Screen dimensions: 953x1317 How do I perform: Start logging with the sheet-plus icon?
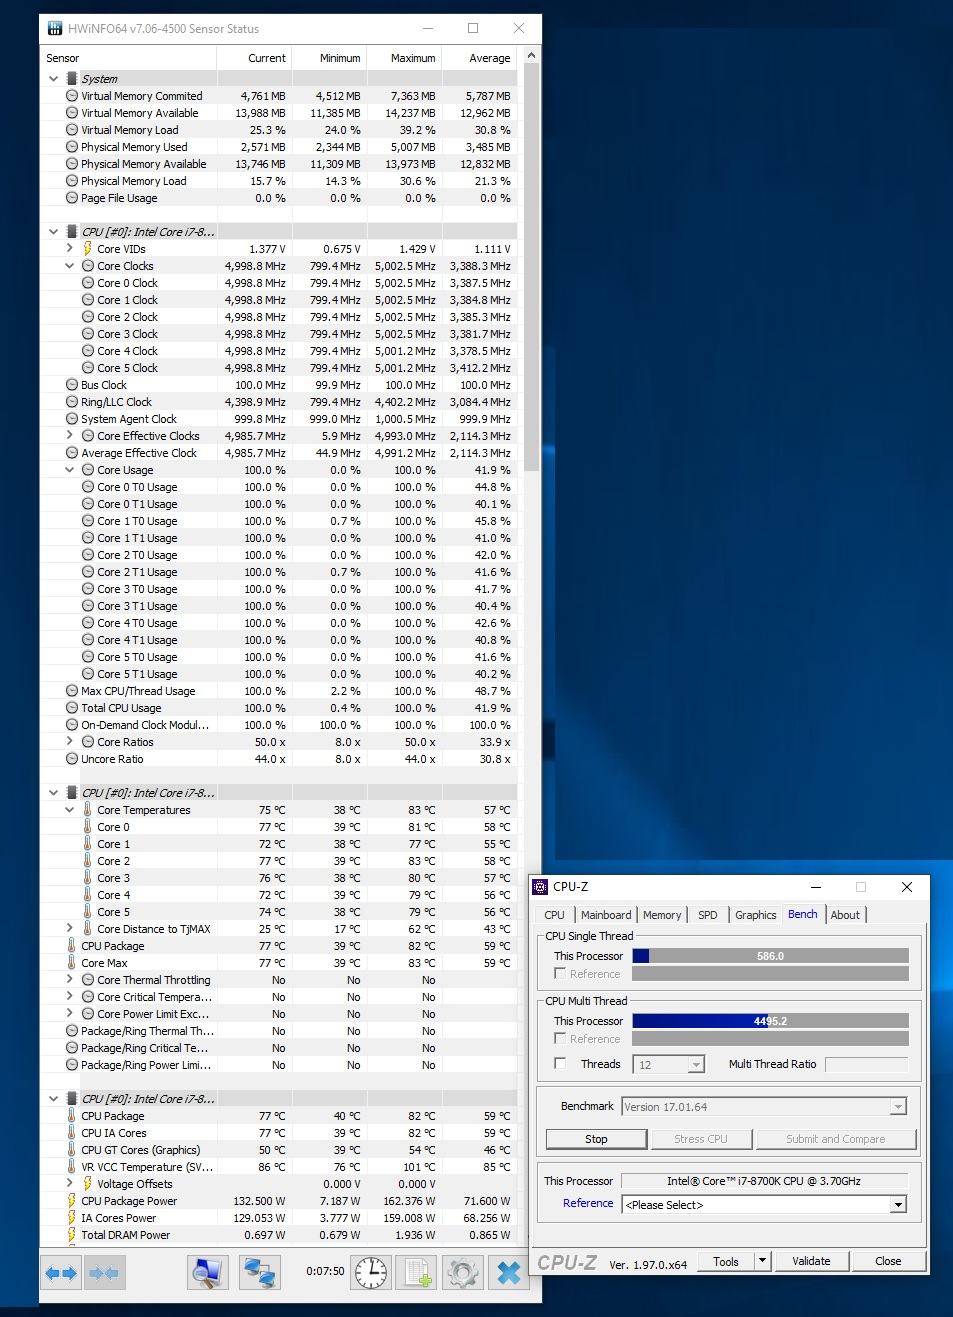(x=417, y=1273)
